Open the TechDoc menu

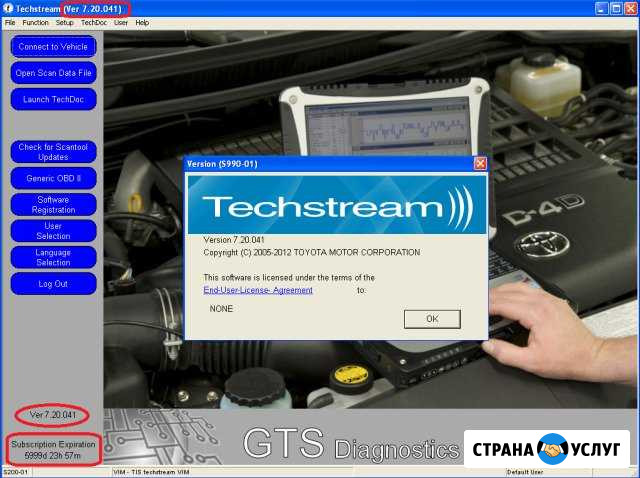(x=93, y=22)
